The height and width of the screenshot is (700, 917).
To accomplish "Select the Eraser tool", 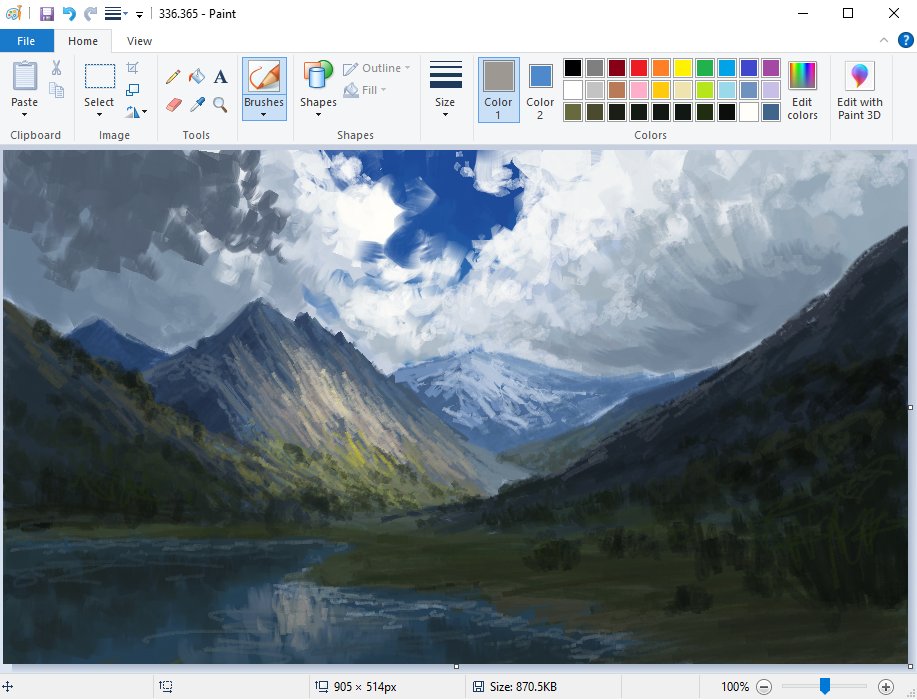I will 174,105.
